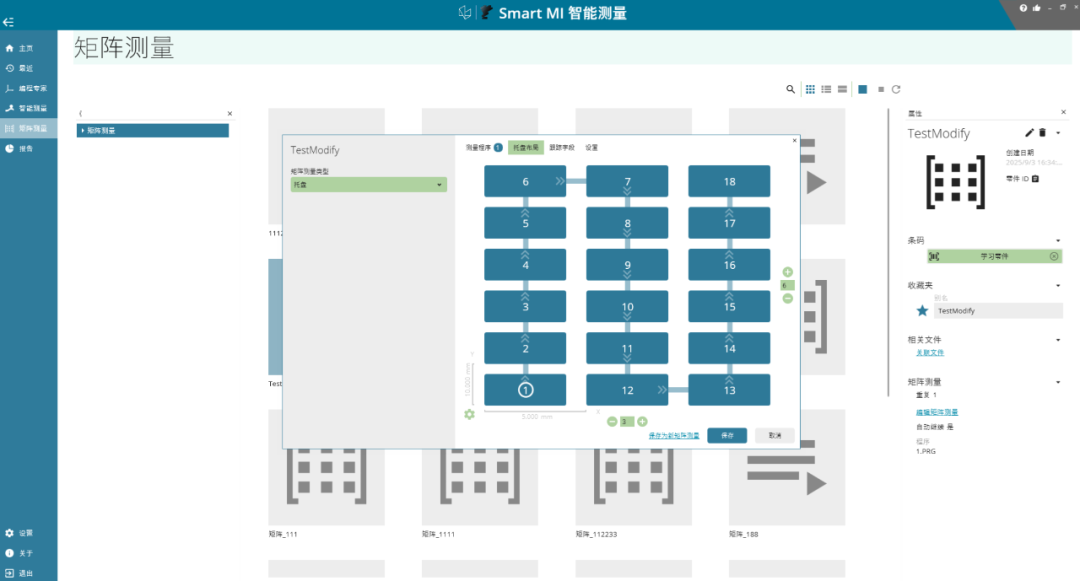The height and width of the screenshot is (581, 1080).
Task: Click the search magnifier icon in toolbar
Action: click(790, 89)
